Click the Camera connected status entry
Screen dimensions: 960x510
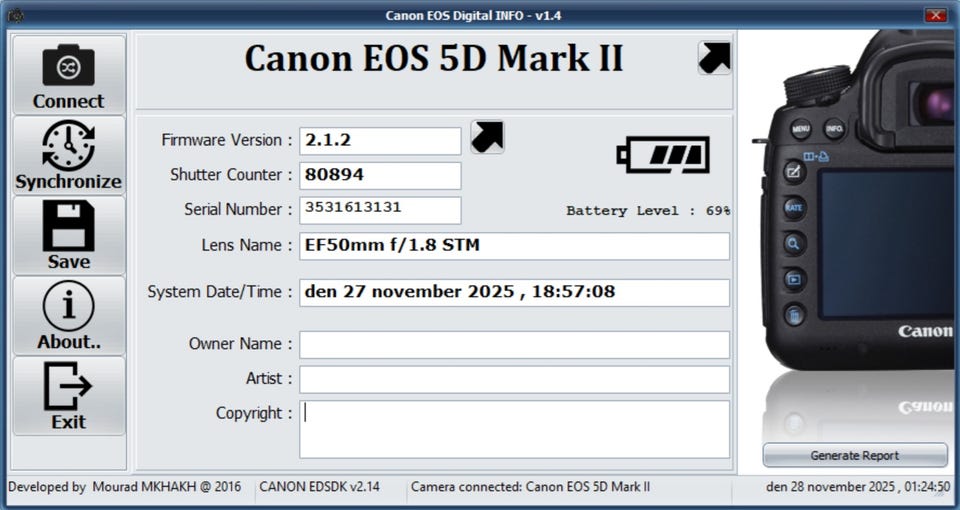click(x=530, y=487)
